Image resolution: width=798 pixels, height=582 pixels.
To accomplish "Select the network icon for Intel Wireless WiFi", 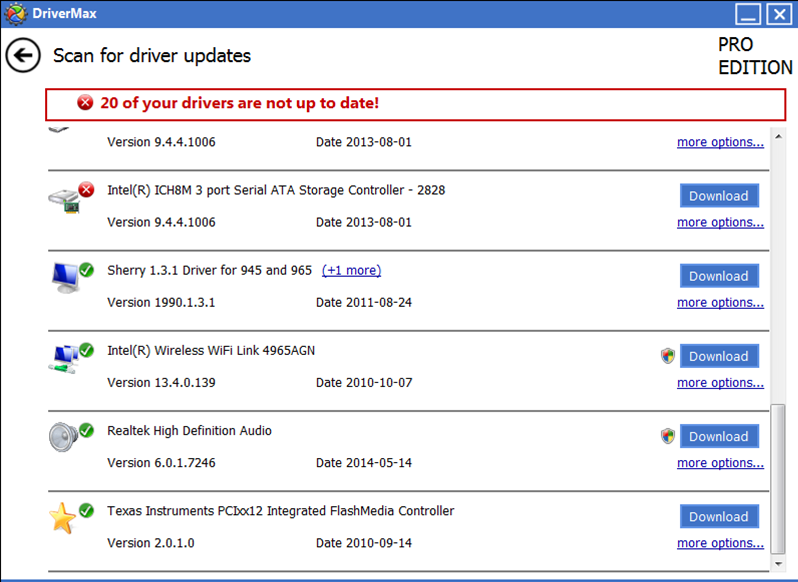I will pyautogui.click(x=64, y=359).
